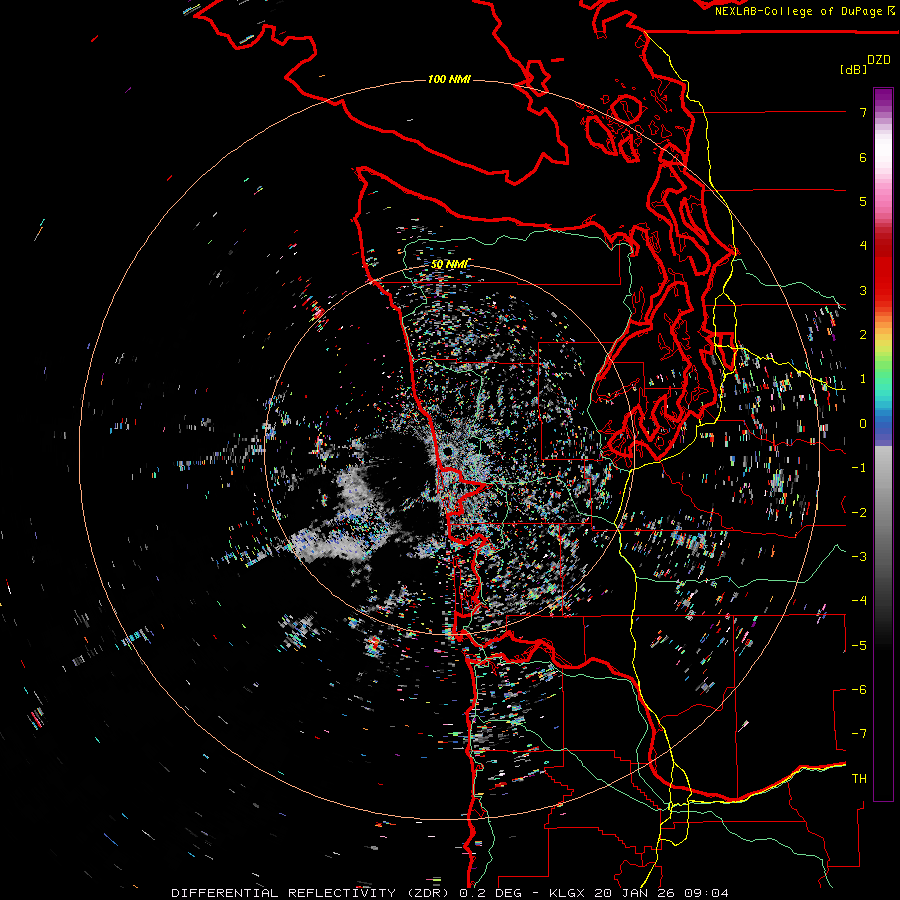This screenshot has width=900, height=900.
Task: Click the ZDR color scale bar
Action: click(x=883, y=444)
